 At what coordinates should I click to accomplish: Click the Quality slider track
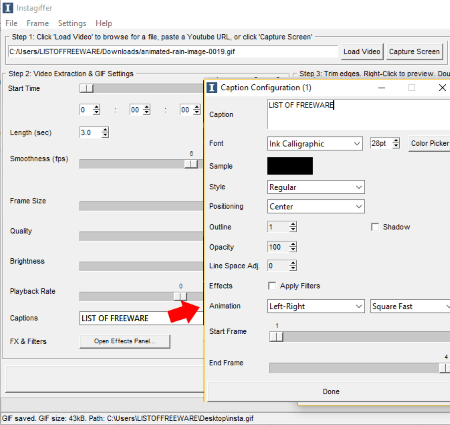141,236
